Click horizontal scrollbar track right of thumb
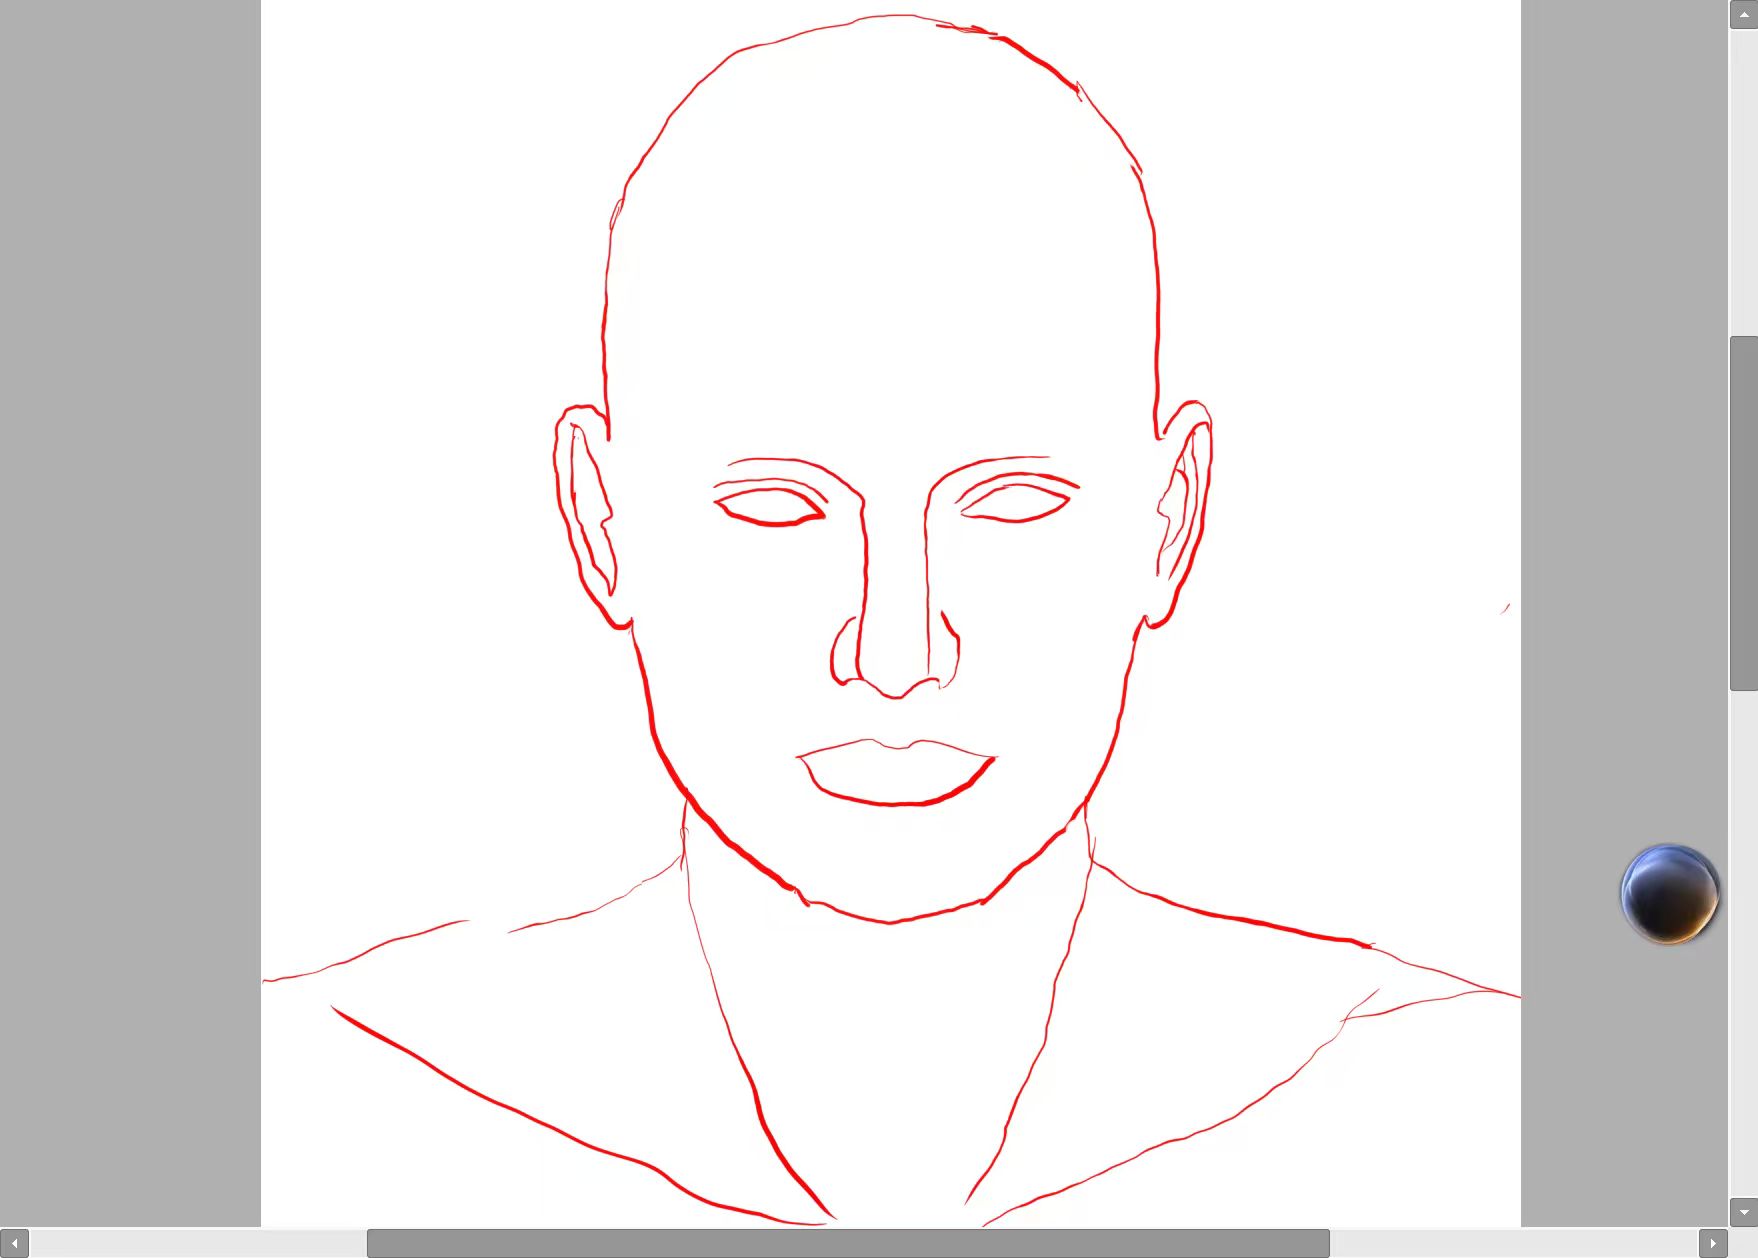1758x1258 pixels. [x=1512, y=1243]
